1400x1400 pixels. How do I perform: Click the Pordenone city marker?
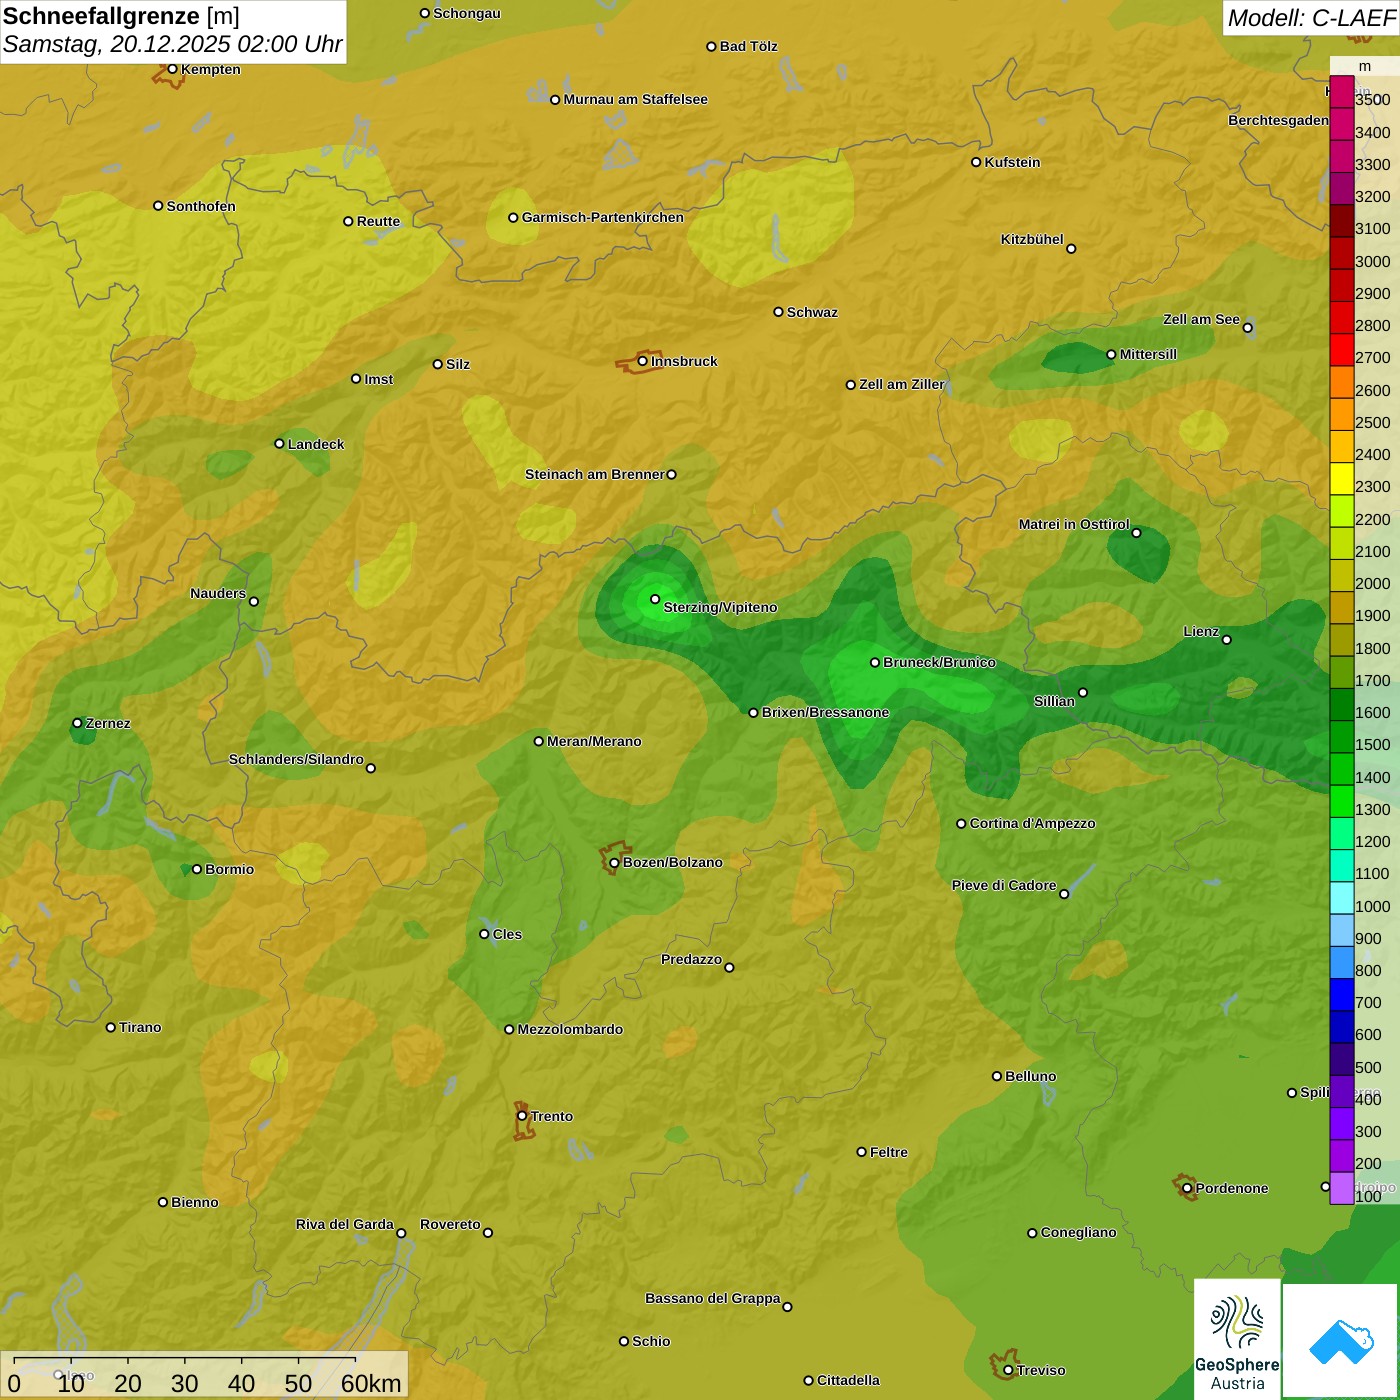click(1187, 1188)
